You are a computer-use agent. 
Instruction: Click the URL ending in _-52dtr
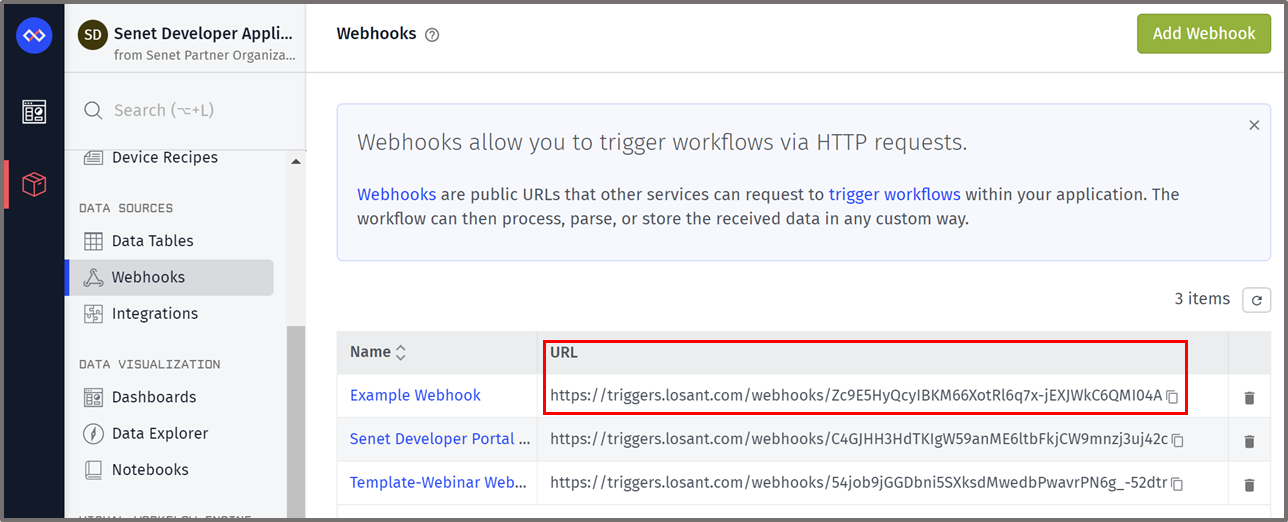(x=858, y=483)
